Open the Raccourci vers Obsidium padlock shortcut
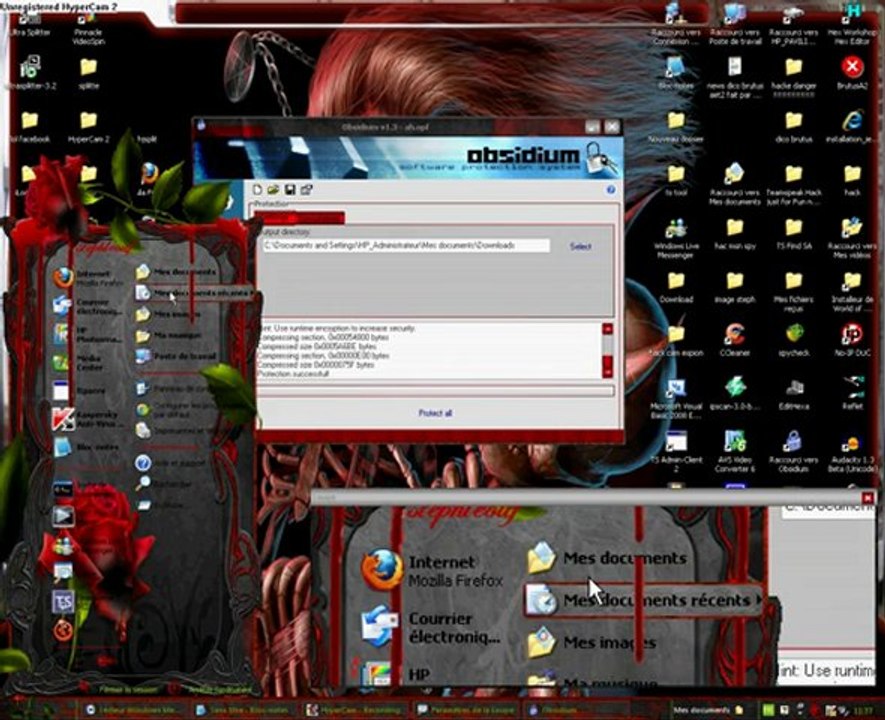Screen dimensions: 885x720 pyautogui.click(x=794, y=451)
